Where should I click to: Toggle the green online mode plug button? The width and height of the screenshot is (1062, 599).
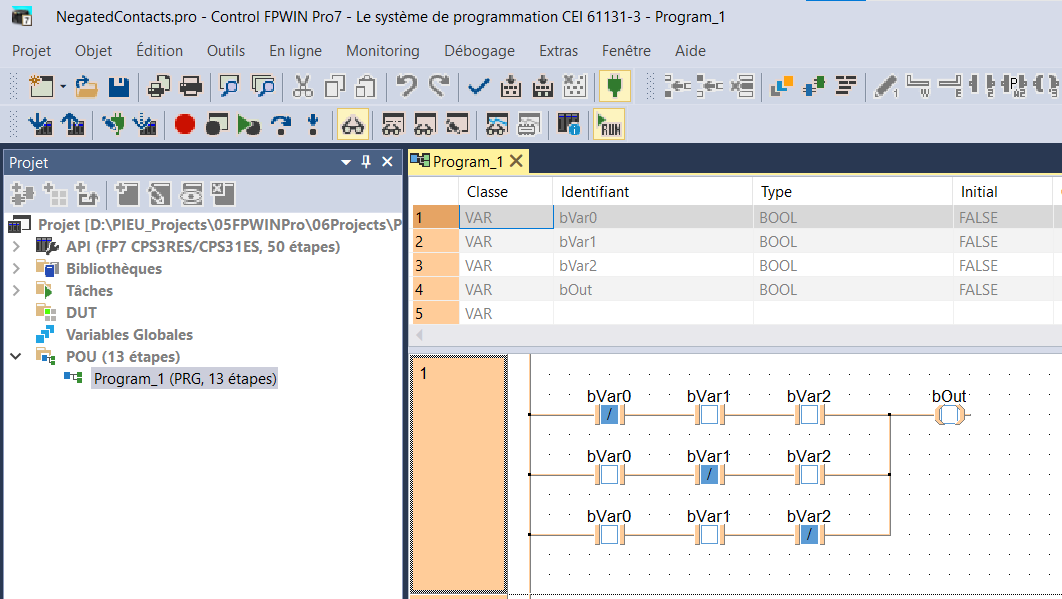point(614,87)
